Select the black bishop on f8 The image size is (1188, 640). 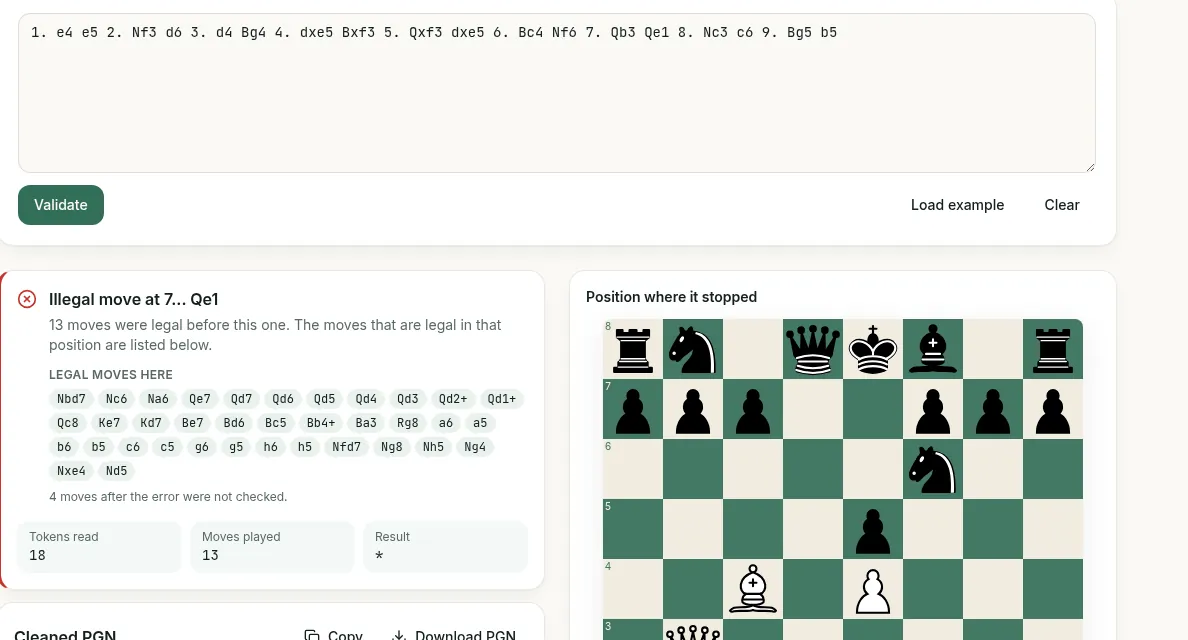(933, 349)
